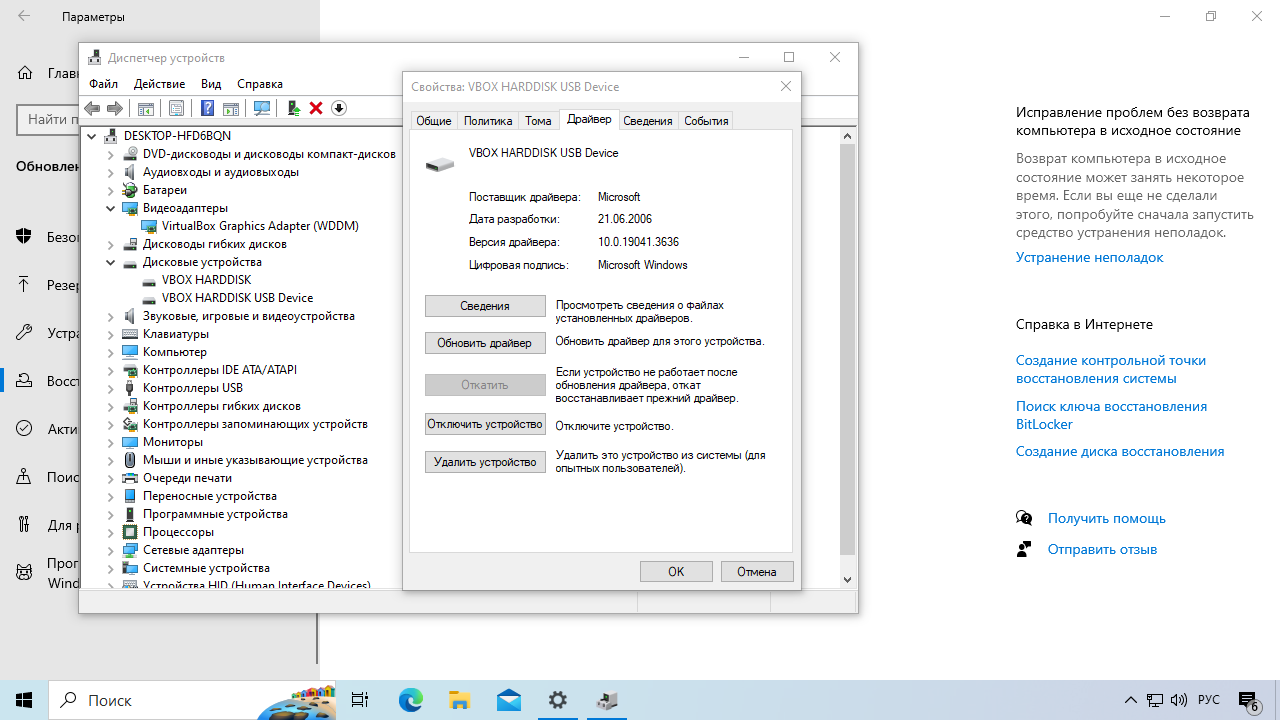This screenshot has width=1280, height=720.
Task: Open the Действие menu
Action: pyautogui.click(x=159, y=84)
